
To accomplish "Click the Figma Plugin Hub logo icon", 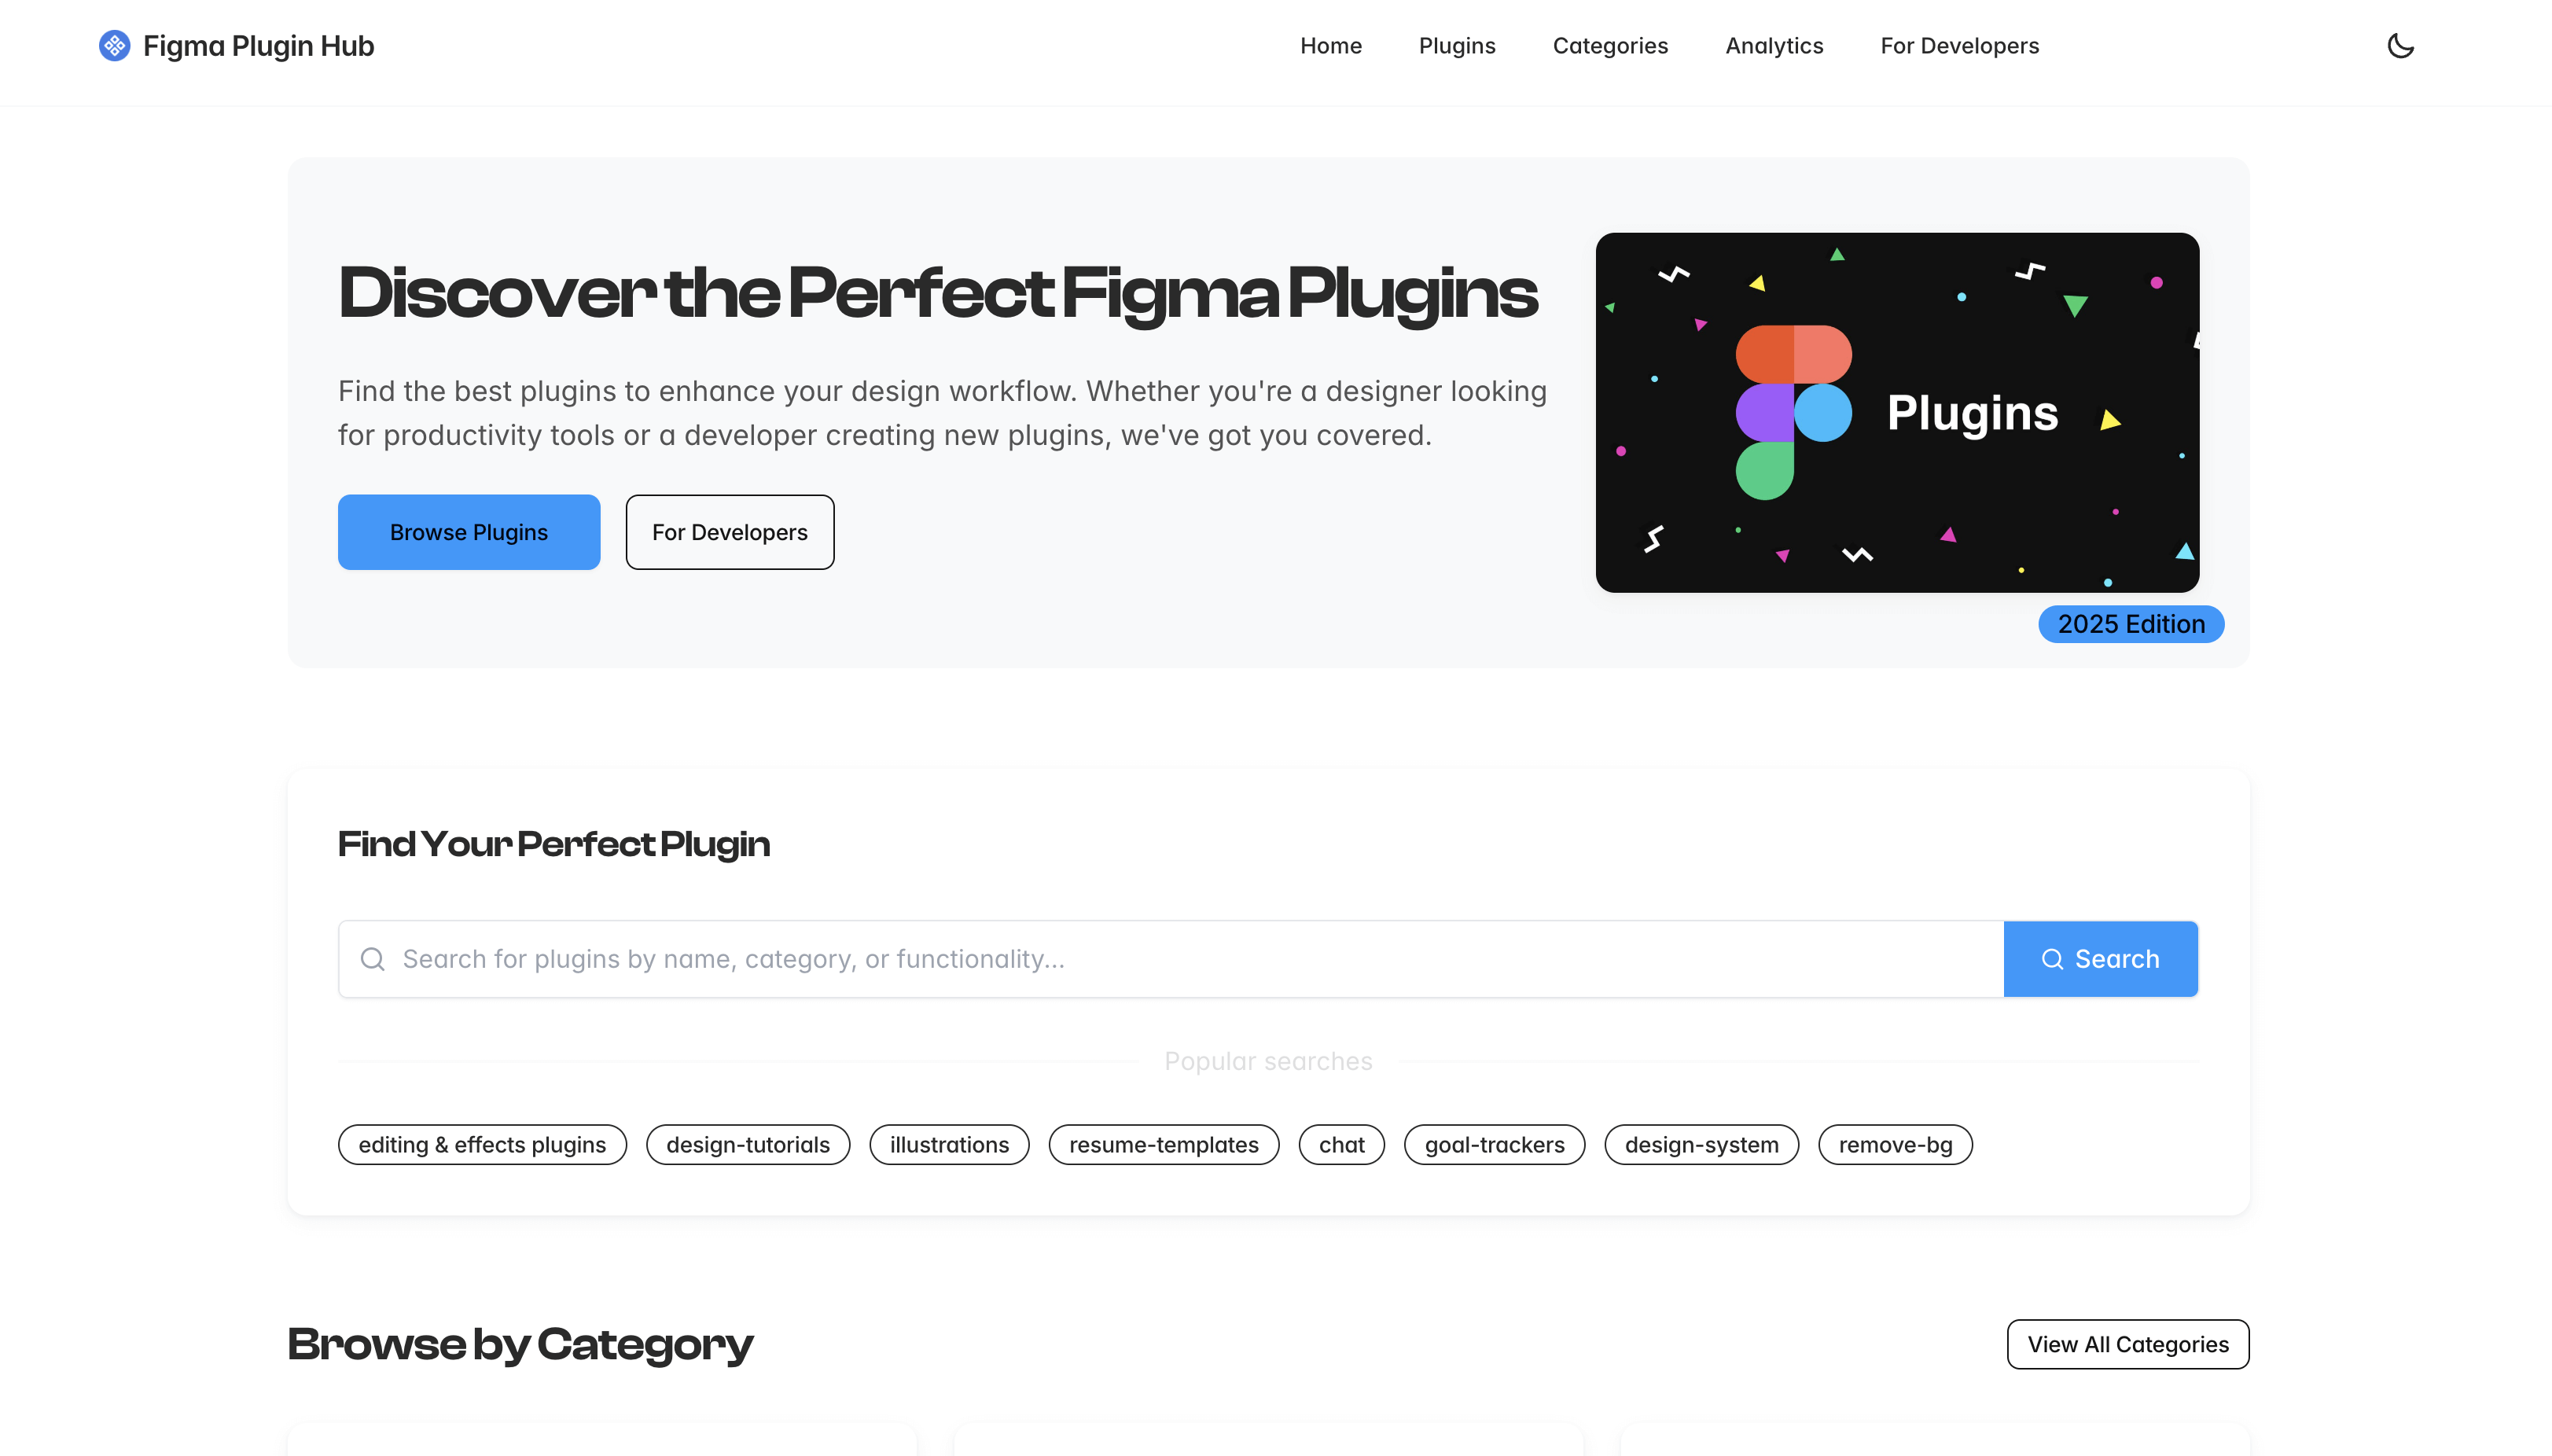I will pyautogui.click(x=113, y=45).
